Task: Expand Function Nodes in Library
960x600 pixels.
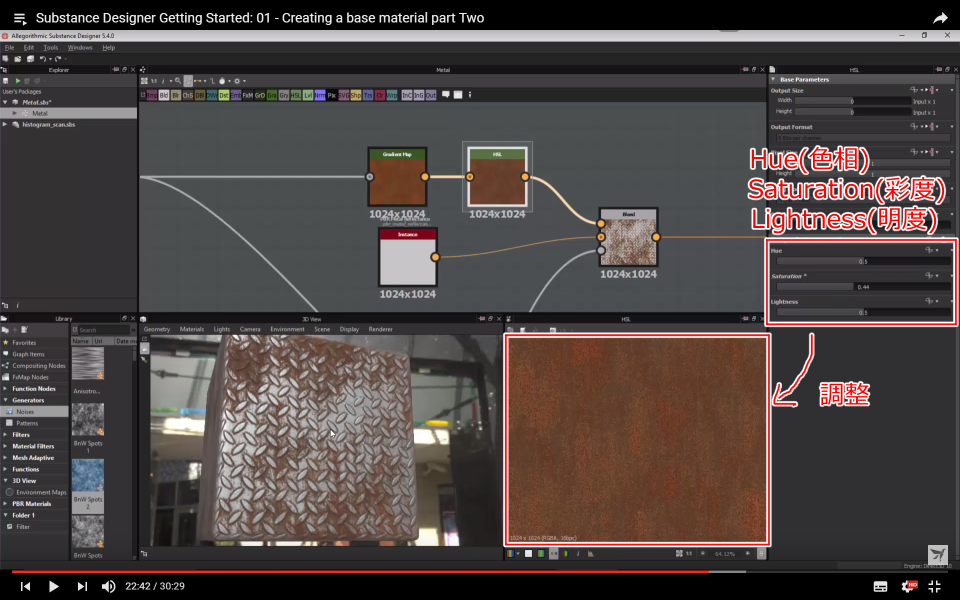Action: (x=6, y=389)
